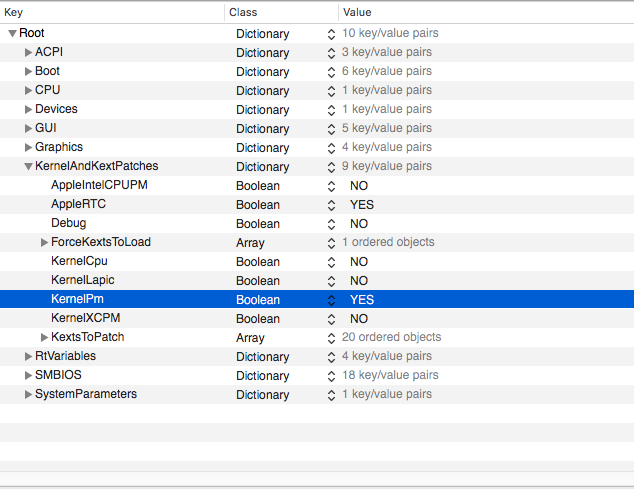This screenshot has width=634, height=489.
Task: Click the Class column header
Action: point(281,13)
